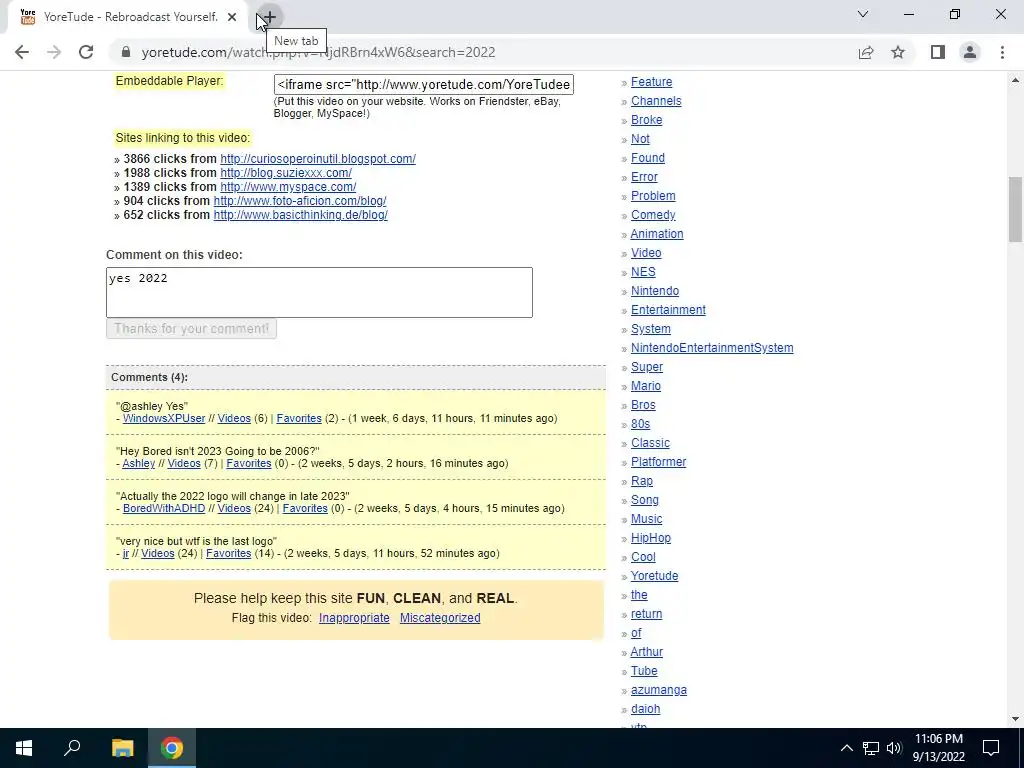Open the tab search chevron
1024x768 pixels.
pyautogui.click(x=863, y=14)
